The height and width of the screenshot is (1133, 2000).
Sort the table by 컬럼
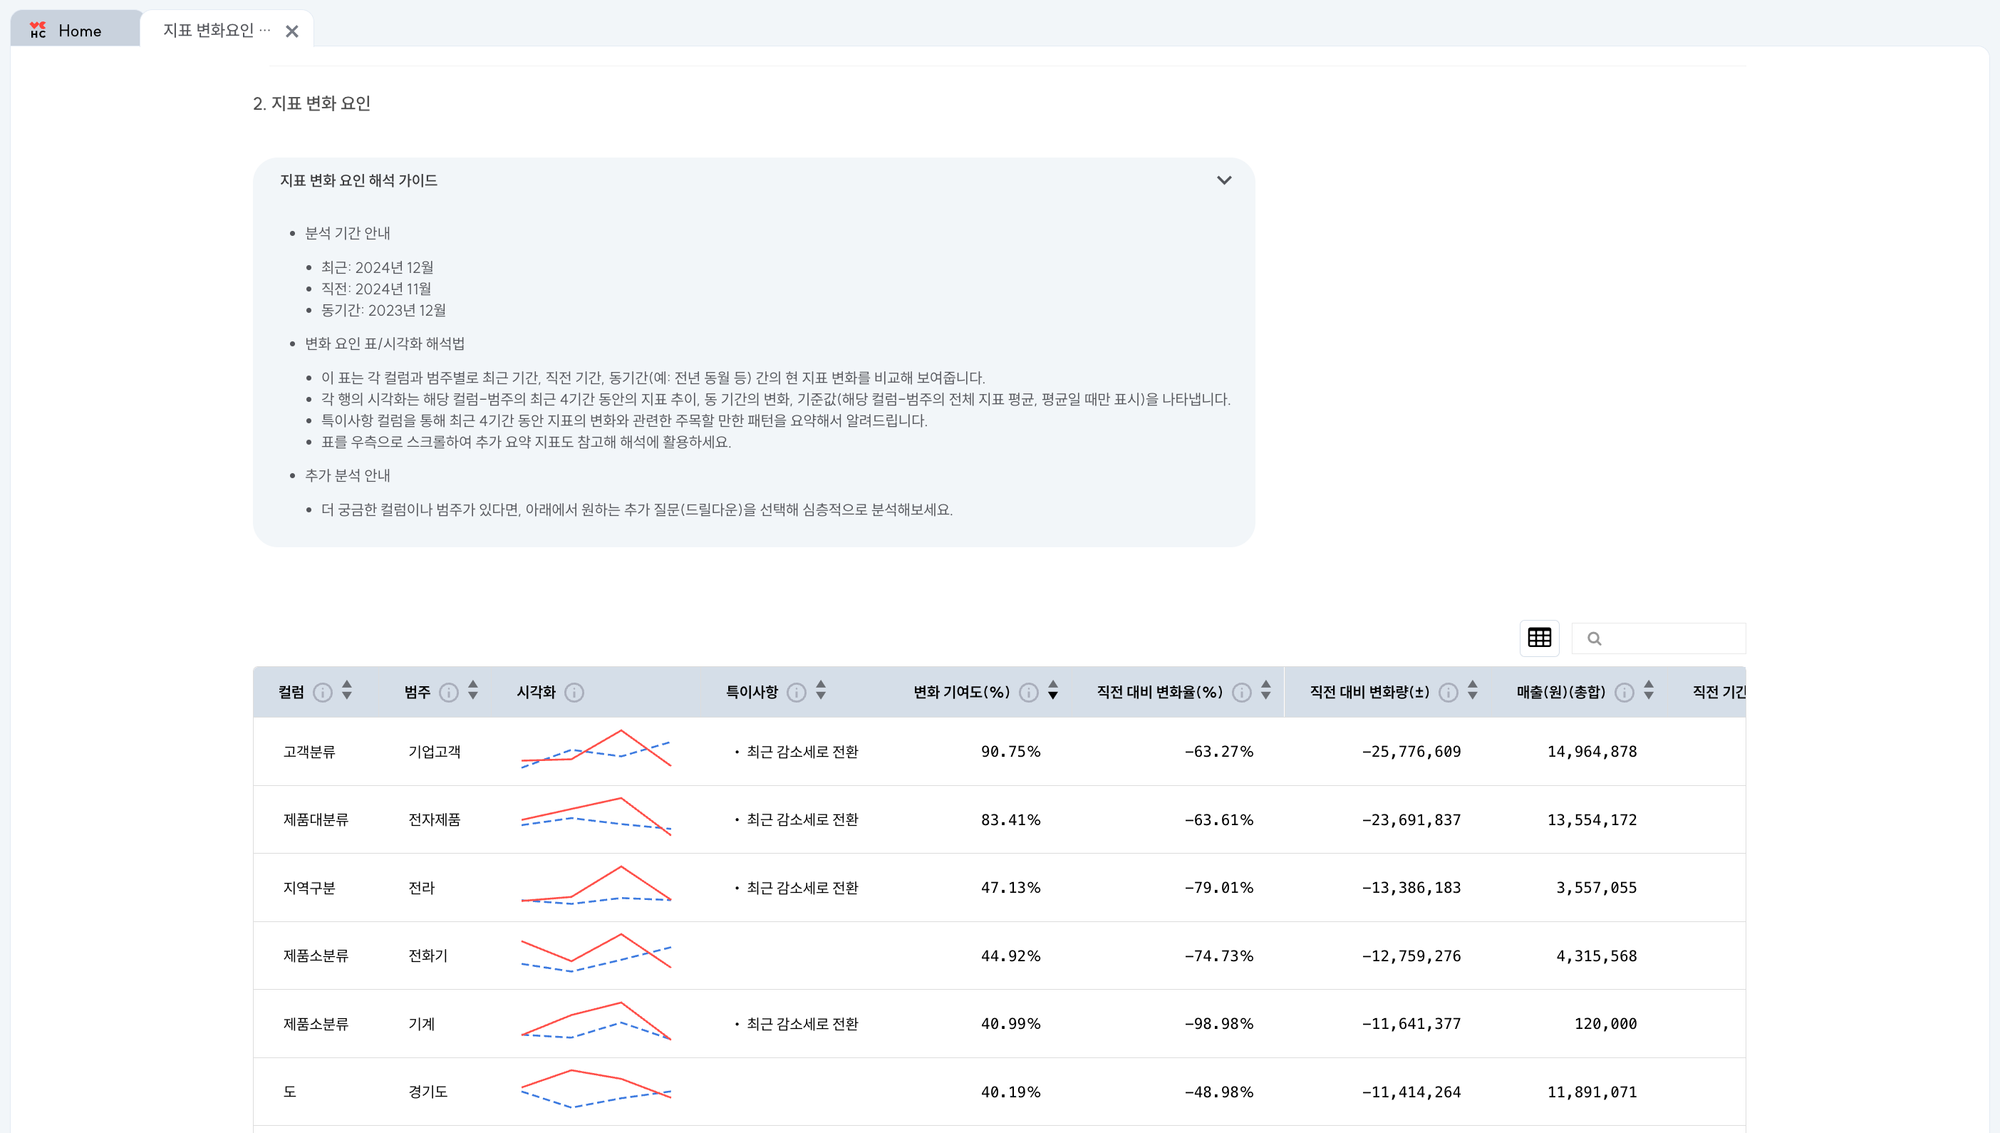tap(347, 691)
